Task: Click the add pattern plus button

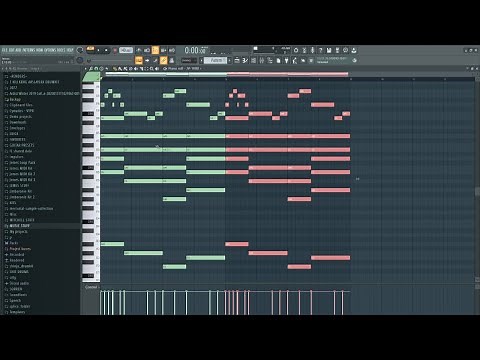Action: pyautogui.click(x=229, y=60)
